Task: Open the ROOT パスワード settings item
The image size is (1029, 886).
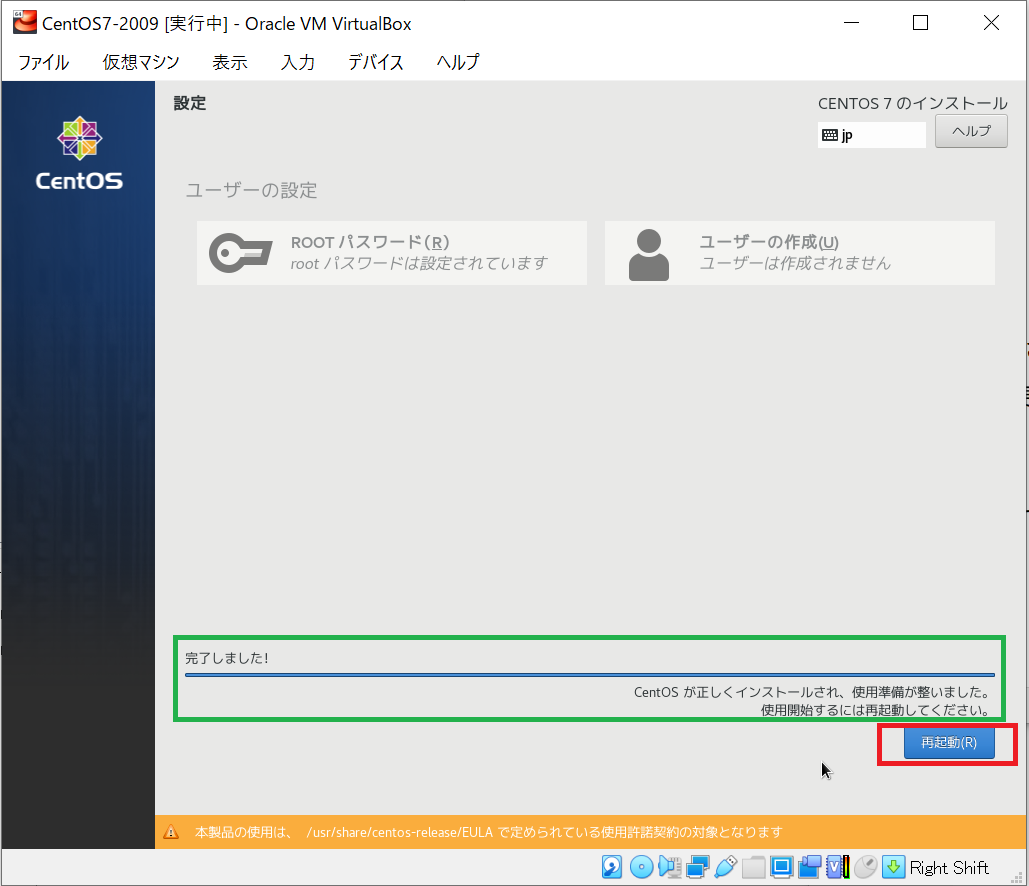Action: 391,252
